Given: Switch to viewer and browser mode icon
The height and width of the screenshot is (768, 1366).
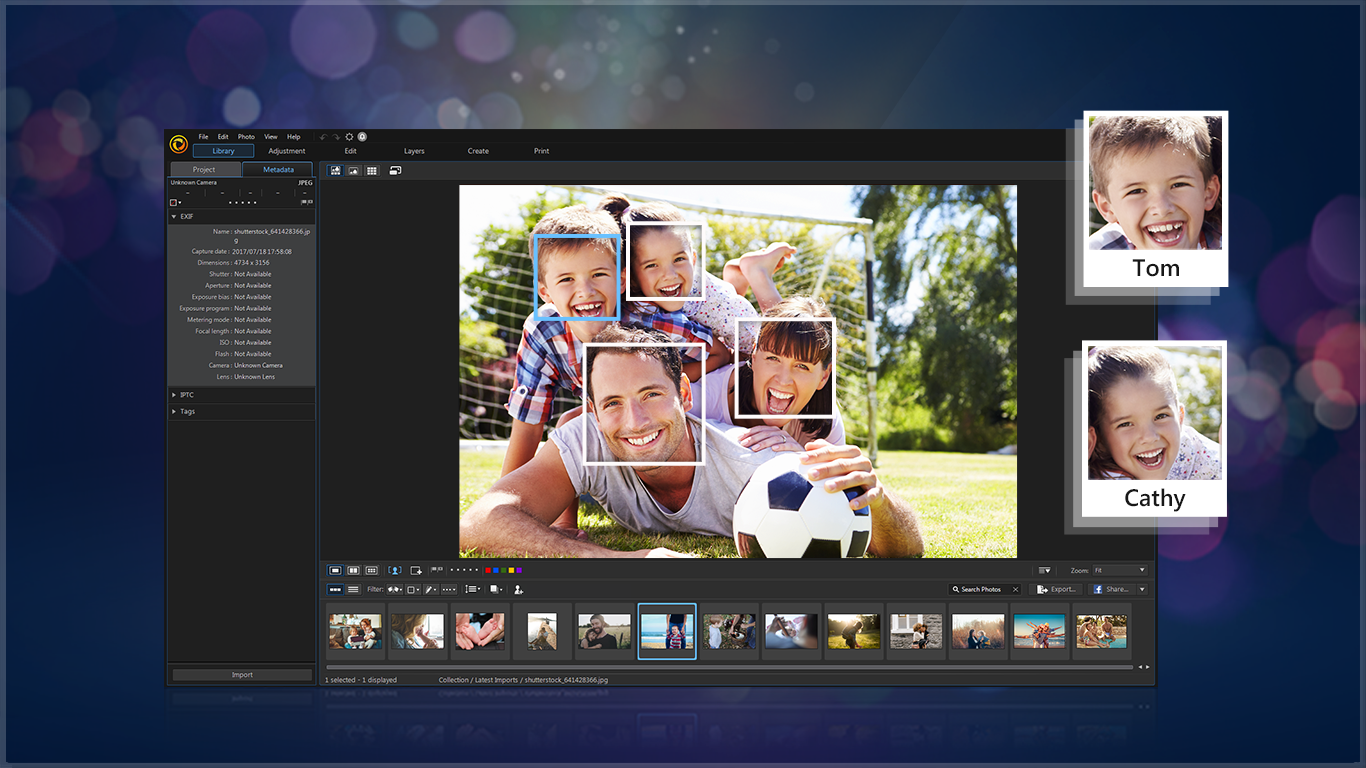Looking at the screenshot, I should [336, 171].
